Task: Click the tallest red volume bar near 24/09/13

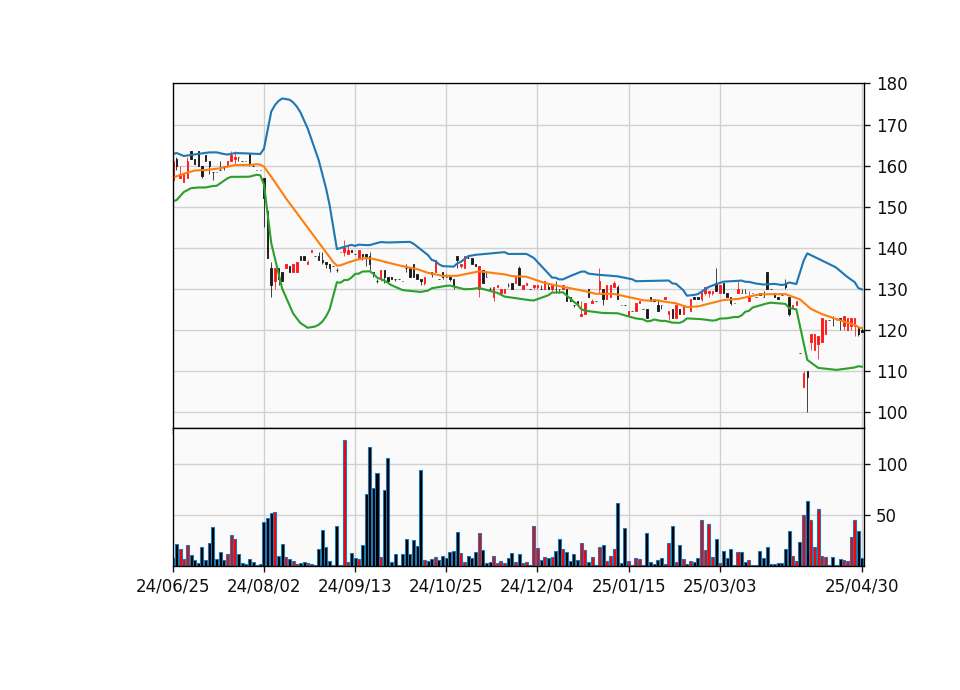Action: [x=345, y=503]
